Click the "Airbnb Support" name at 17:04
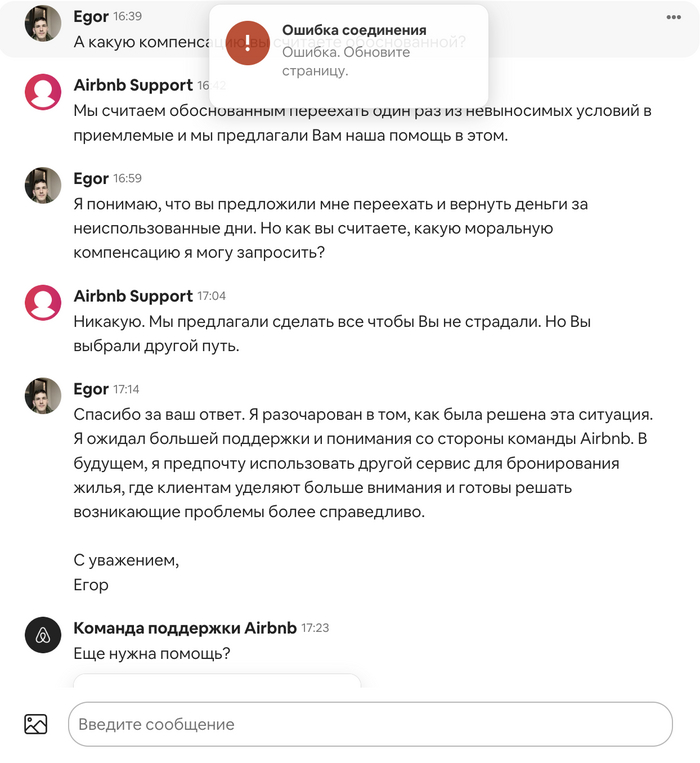 point(133,296)
